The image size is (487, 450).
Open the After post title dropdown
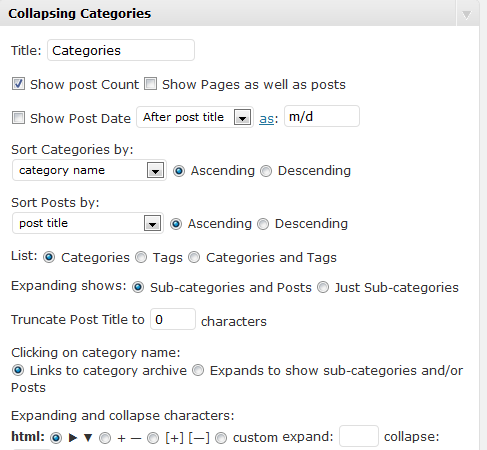(x=195, y=117)
